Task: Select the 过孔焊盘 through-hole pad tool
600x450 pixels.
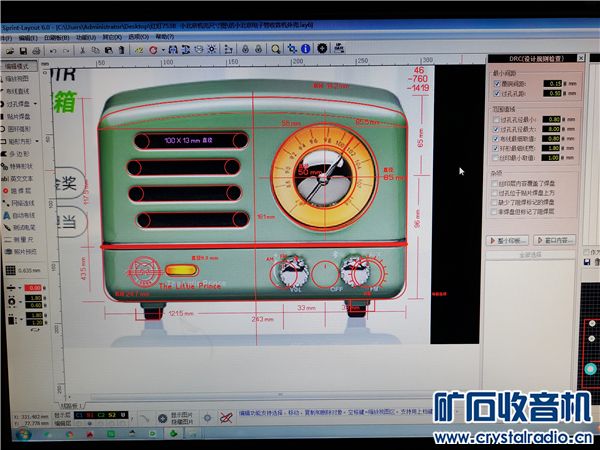Action: [16, 104]
